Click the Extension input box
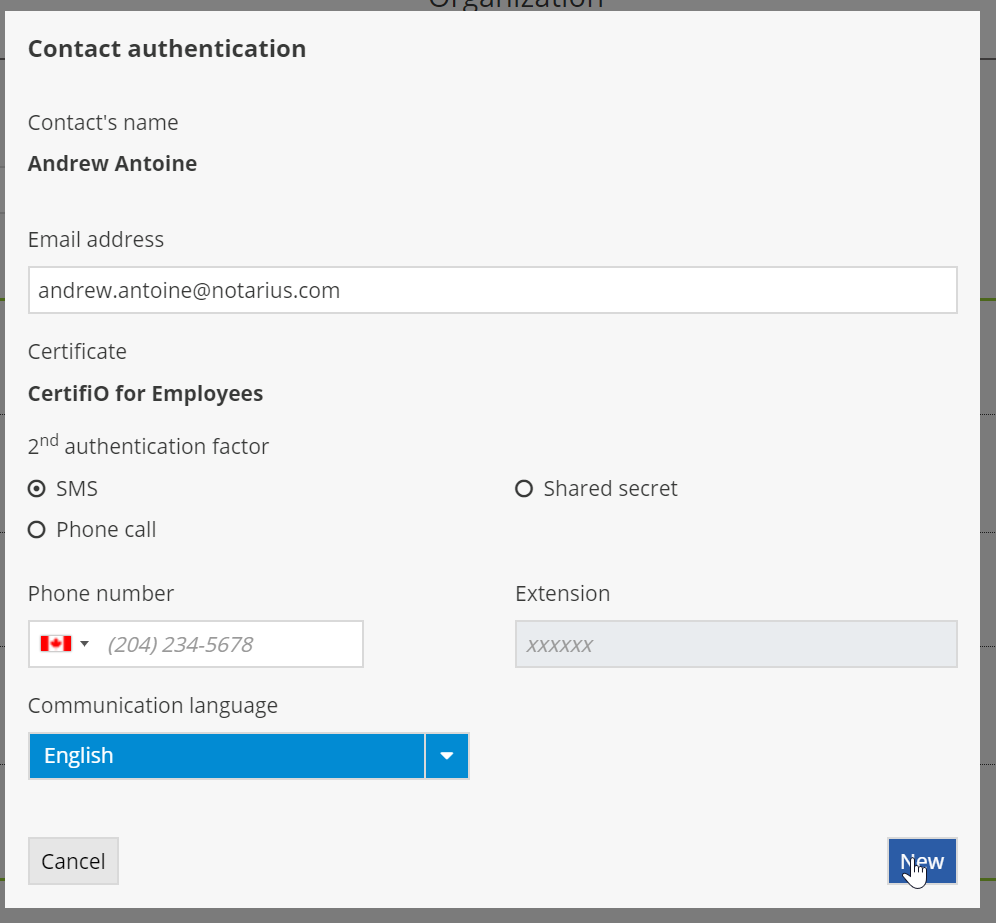This screenshot has height=923, width=996. click(735, 644)
